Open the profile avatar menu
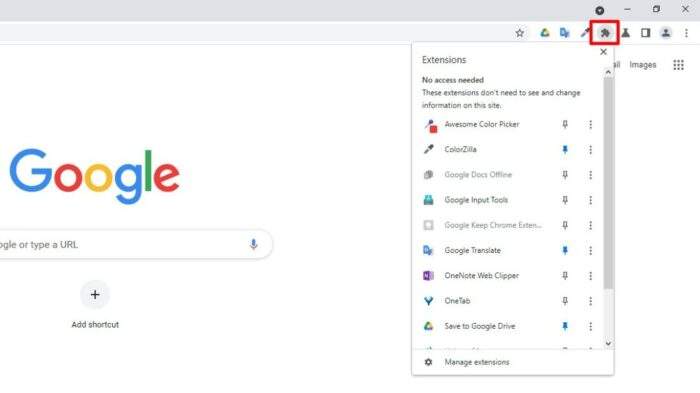 [x=666, y=33]
